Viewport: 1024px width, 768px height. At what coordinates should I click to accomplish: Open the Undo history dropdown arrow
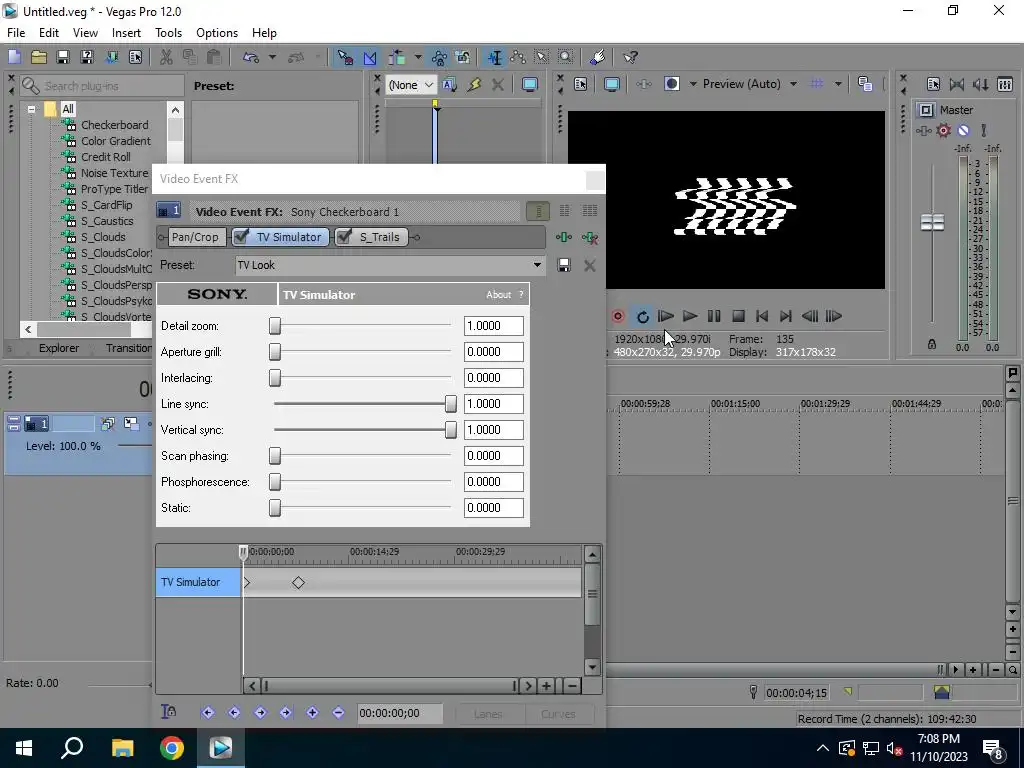pyautogui.click(x=272, y=57)
